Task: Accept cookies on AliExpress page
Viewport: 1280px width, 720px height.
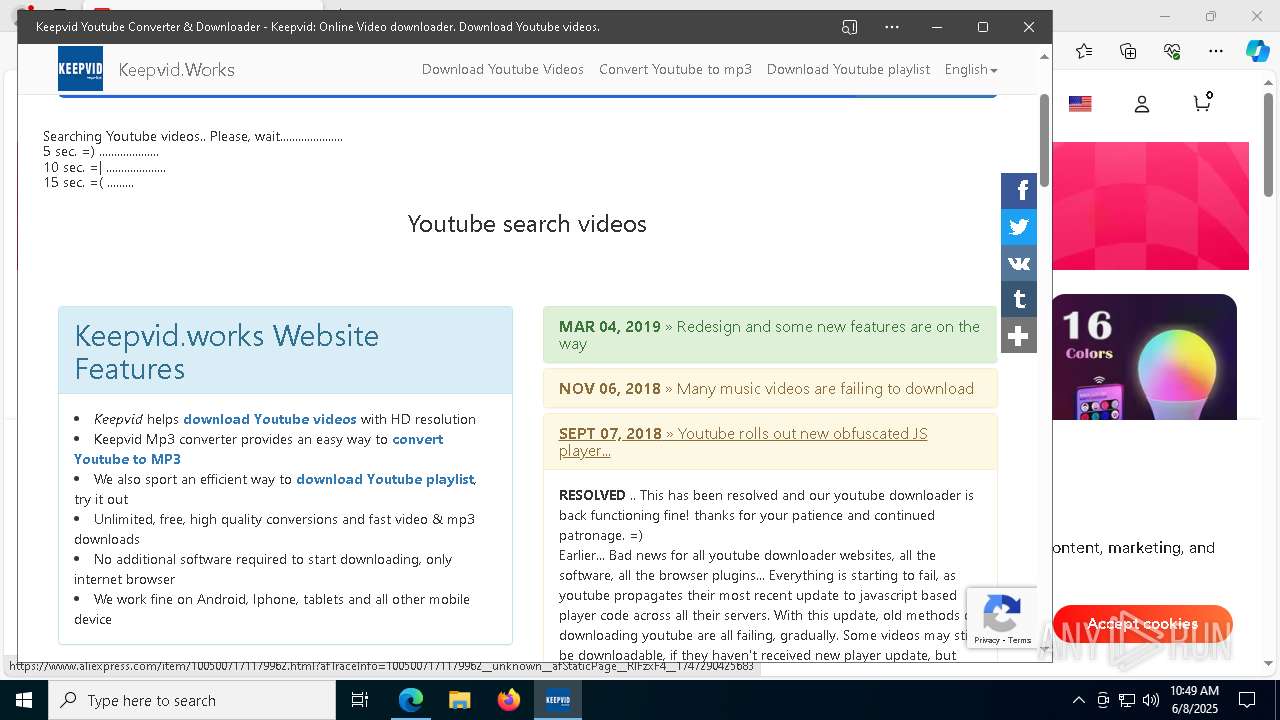Action: pyautogui.click(x=1142, y=624)
